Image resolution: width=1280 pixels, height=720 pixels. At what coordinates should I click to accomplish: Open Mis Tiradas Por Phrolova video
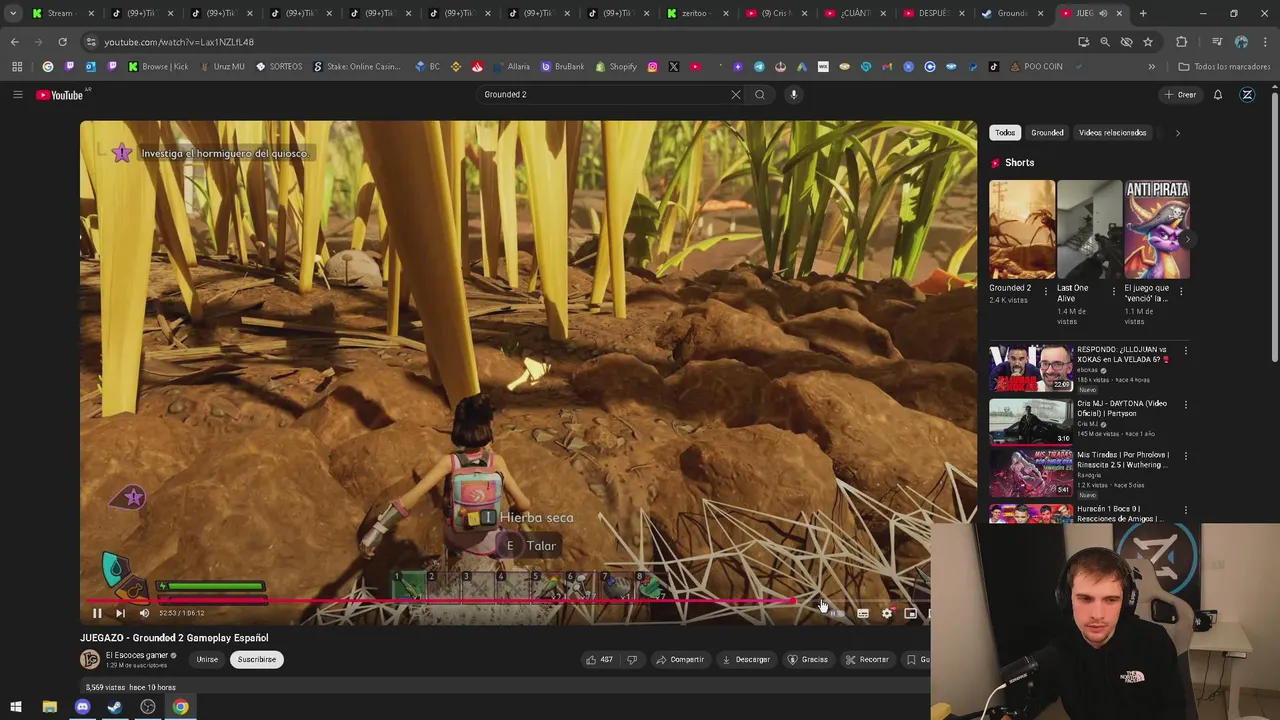[1031, 472]
